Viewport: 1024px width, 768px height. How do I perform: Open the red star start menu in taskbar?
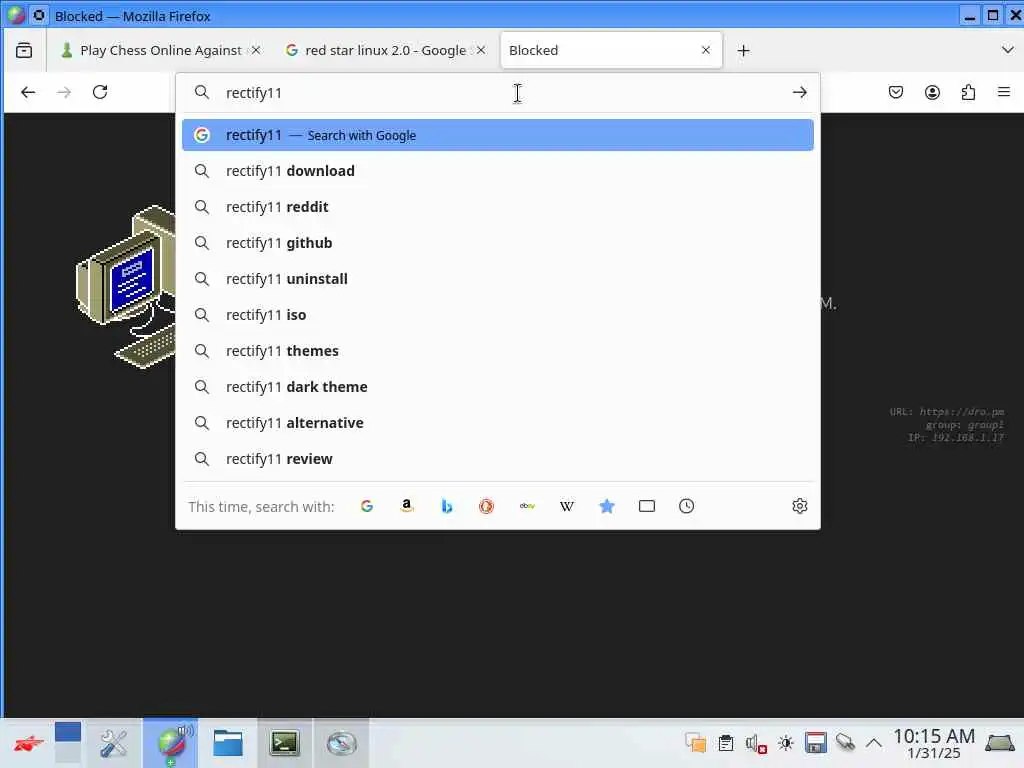click(x=27, y=744)
